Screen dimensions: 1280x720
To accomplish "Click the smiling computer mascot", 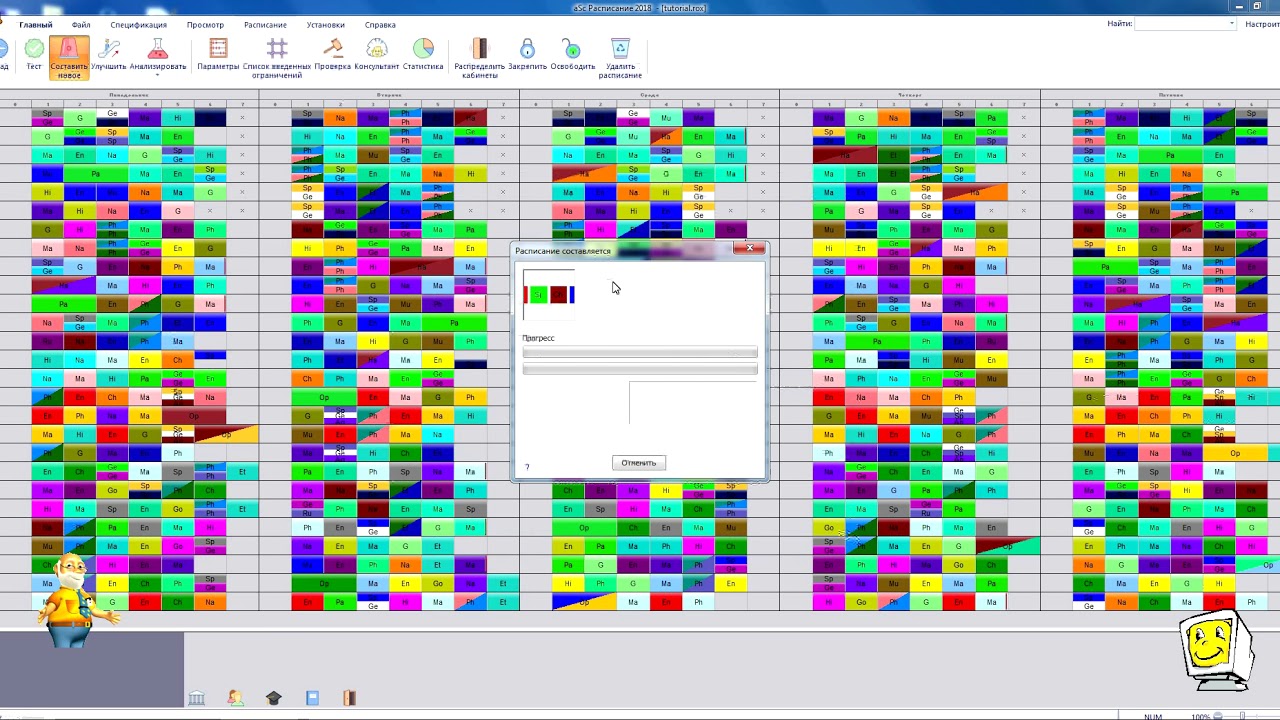I will (1217, 648).
